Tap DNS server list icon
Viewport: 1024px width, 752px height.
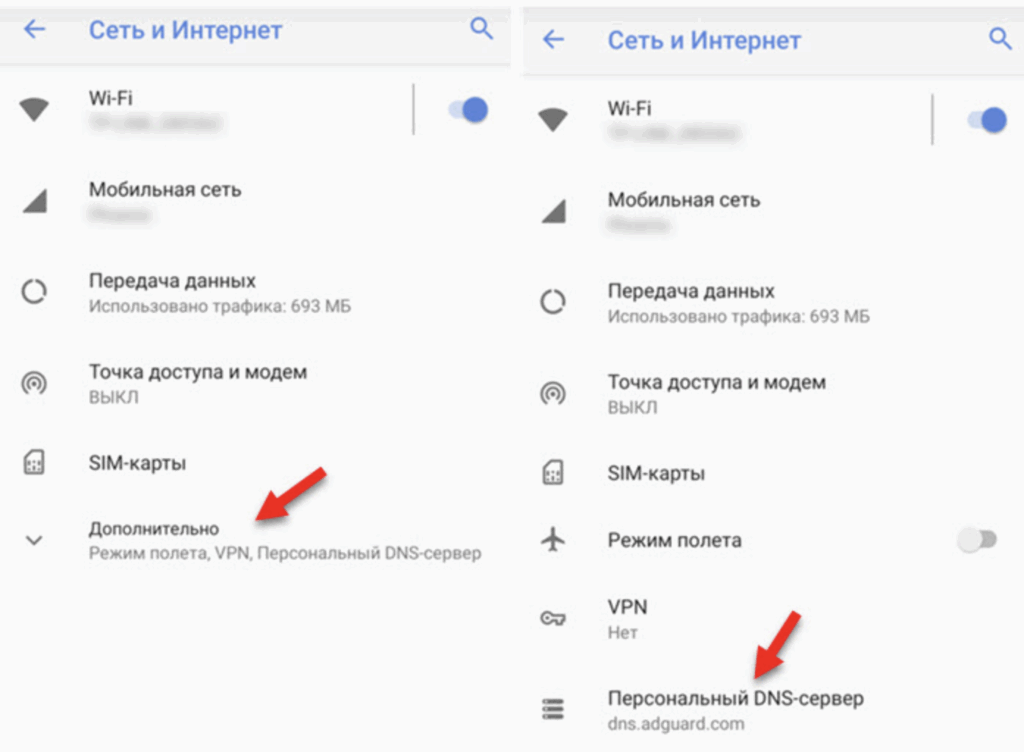click(553, 710)
